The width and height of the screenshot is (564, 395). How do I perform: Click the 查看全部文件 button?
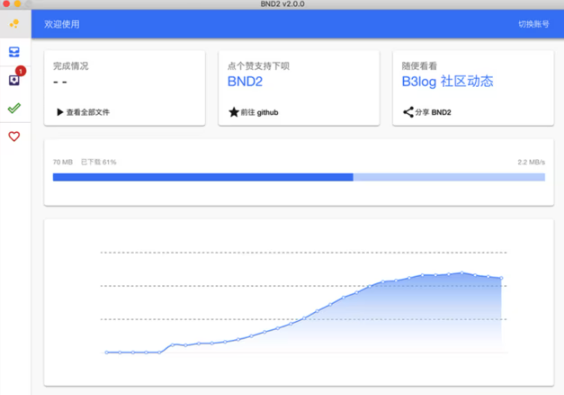pyautogui.click(x=83, y=112)
